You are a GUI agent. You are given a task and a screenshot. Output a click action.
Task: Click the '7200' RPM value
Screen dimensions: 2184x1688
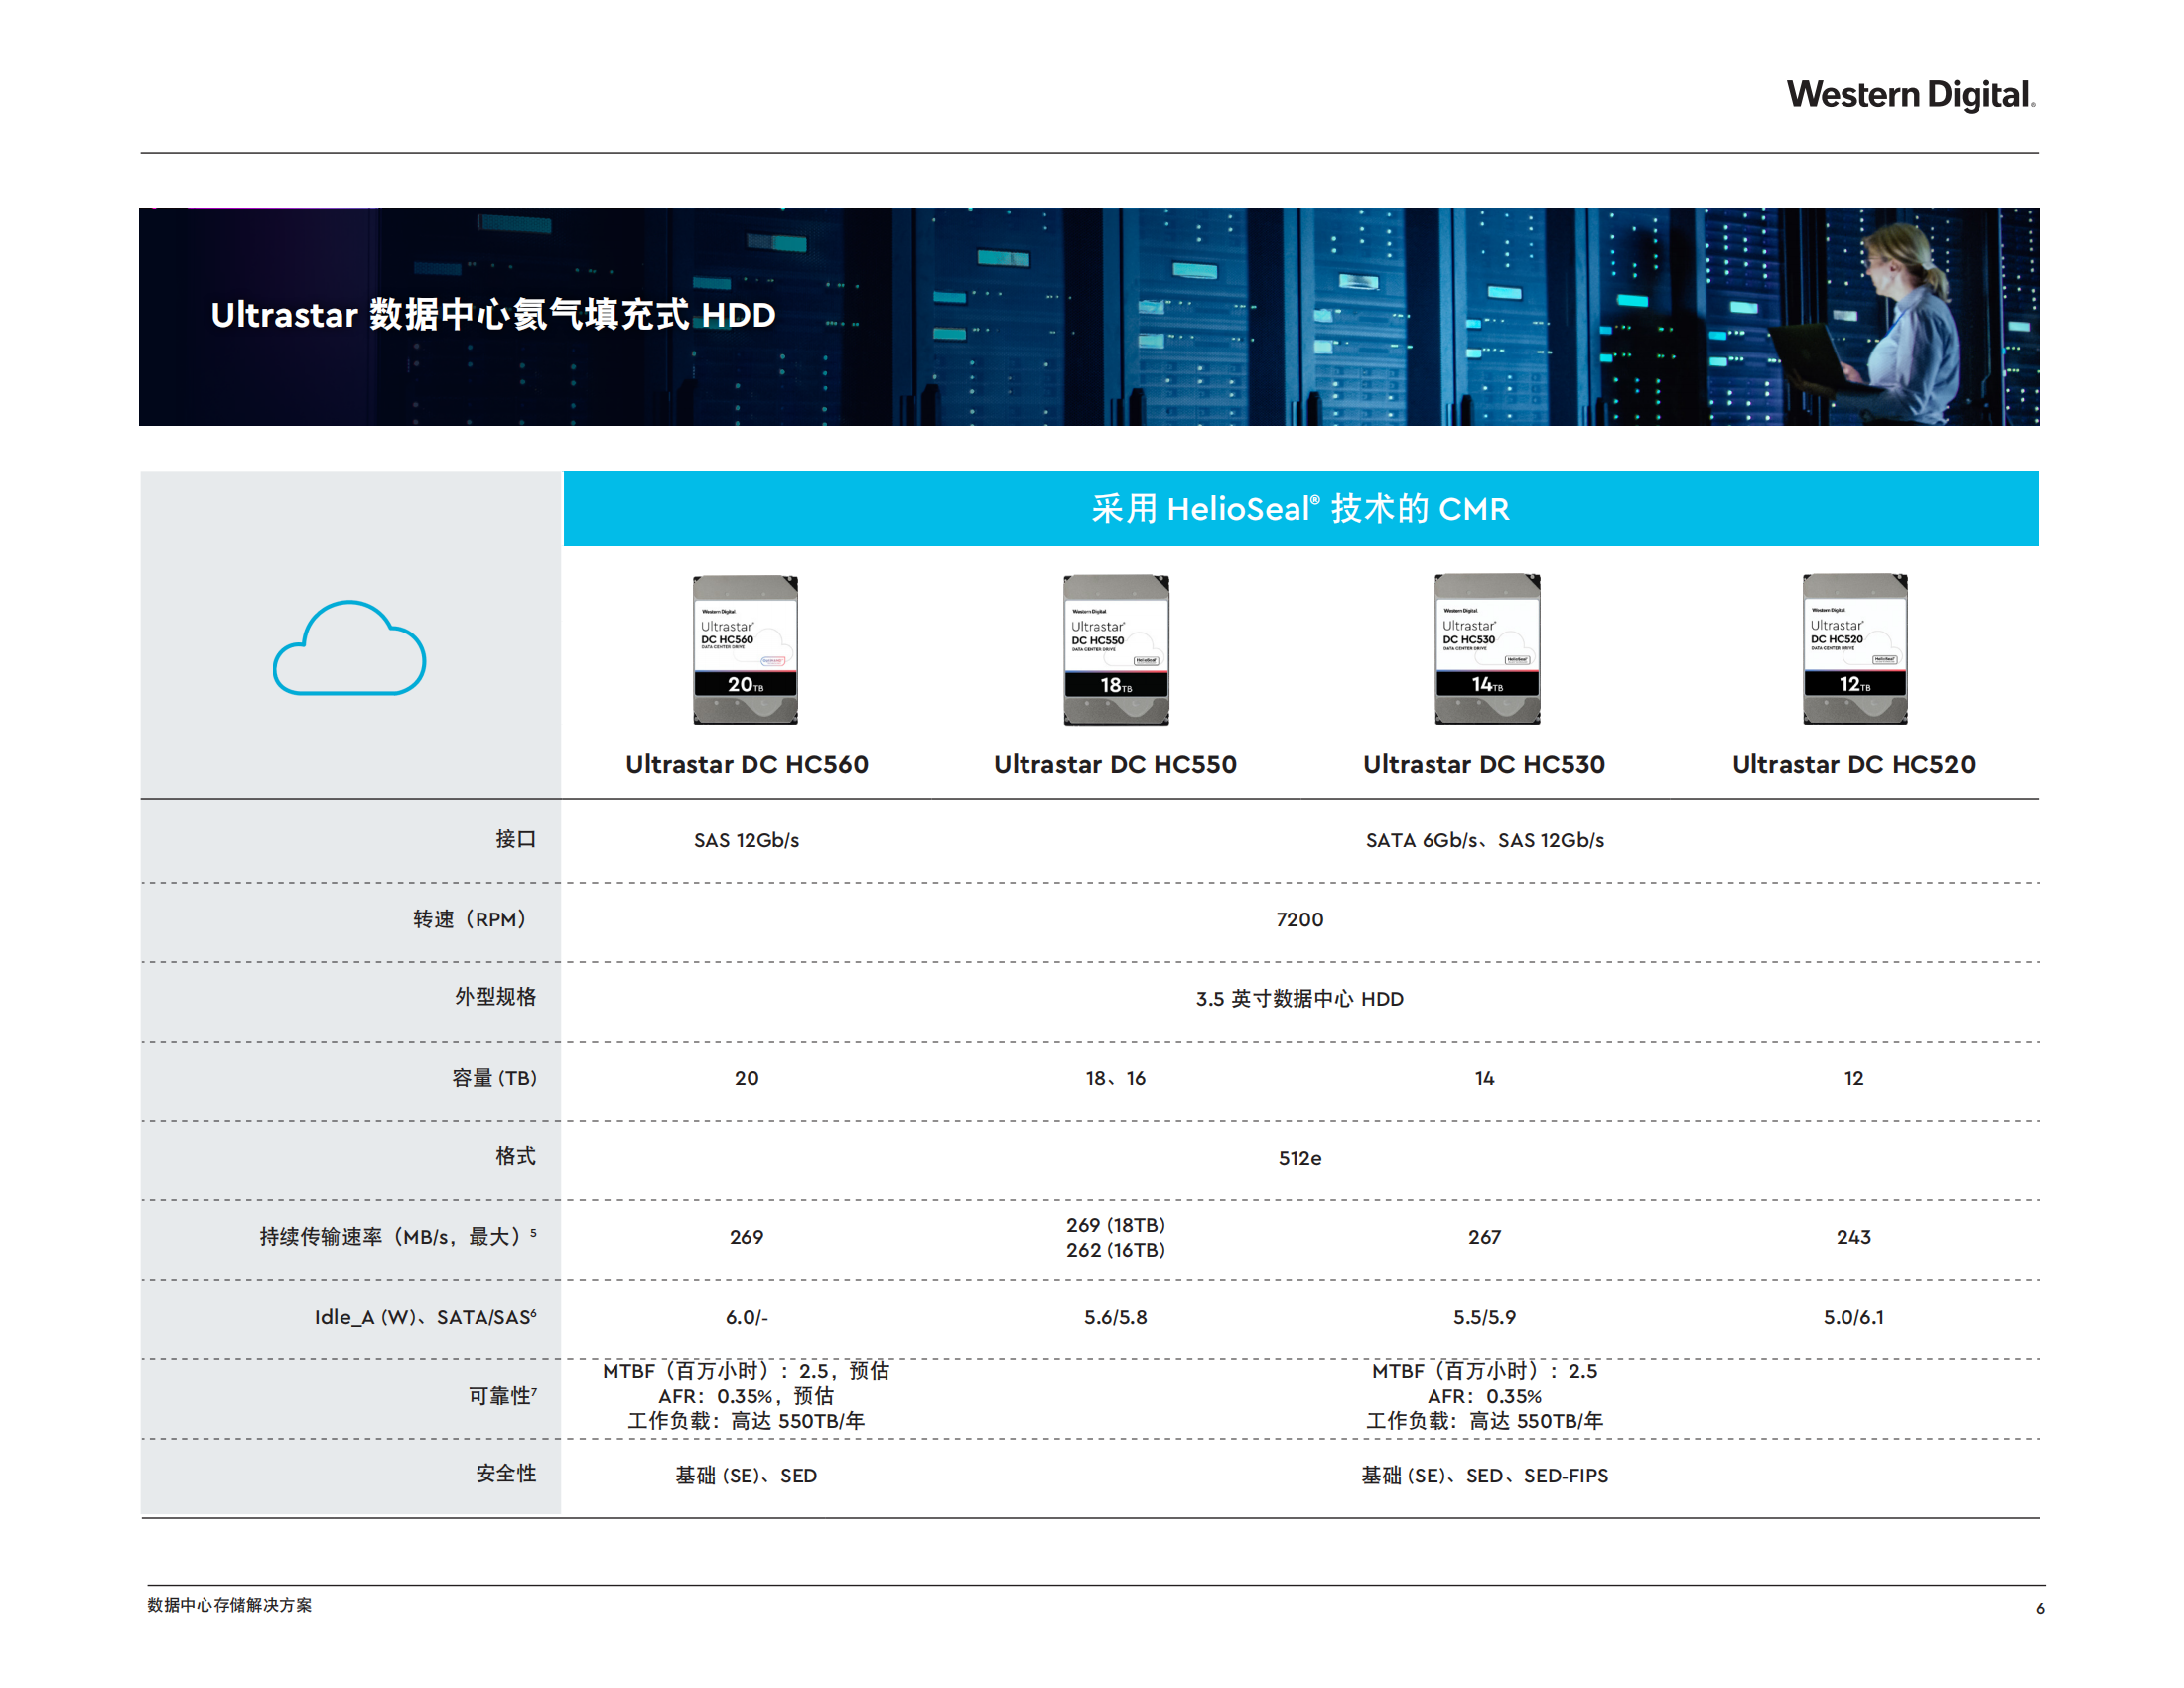click(x=1299, y=919)
